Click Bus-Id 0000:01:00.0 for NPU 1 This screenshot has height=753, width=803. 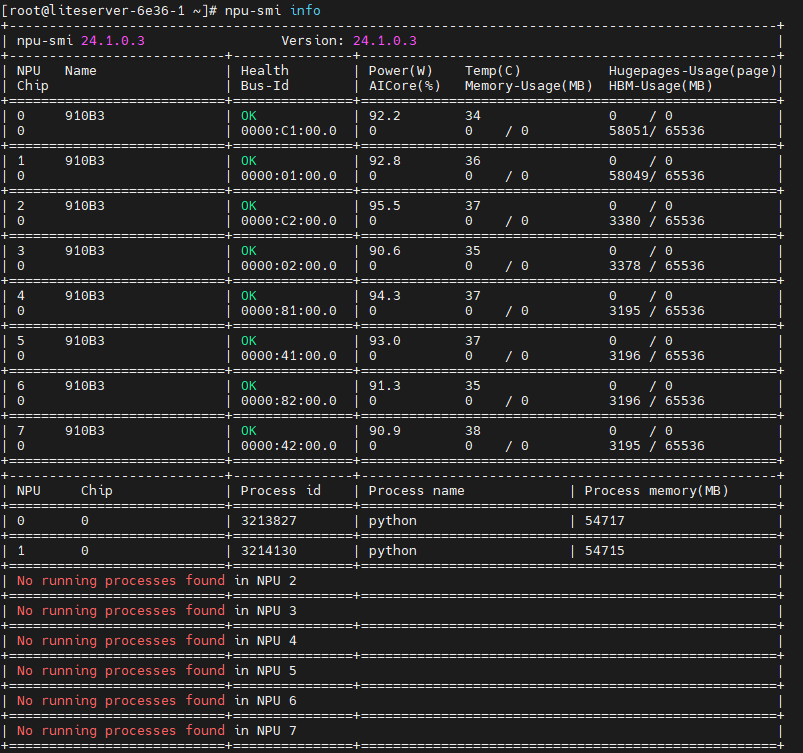[288, 176]
